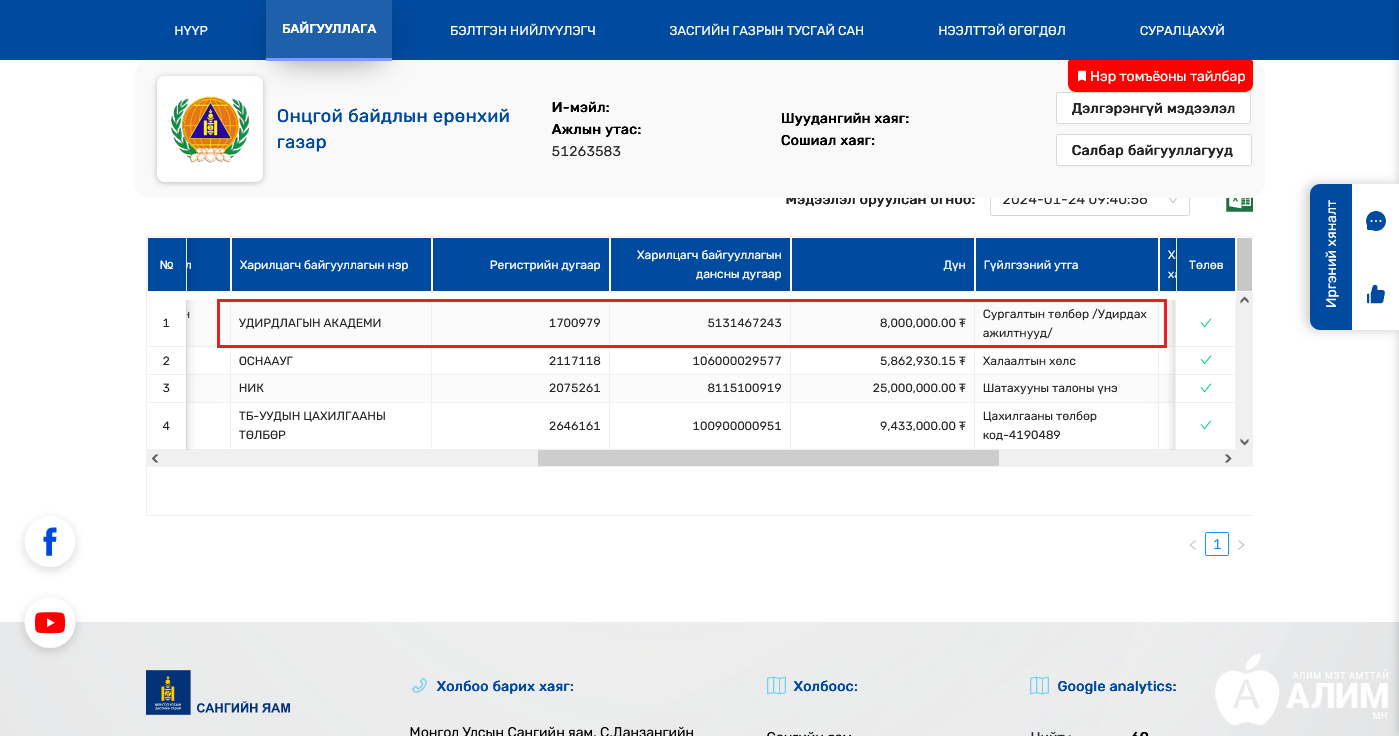Click the Нэр томъёоны тайлбар button
This screenshot has height=736, width=1399.
click(1160, 76)
